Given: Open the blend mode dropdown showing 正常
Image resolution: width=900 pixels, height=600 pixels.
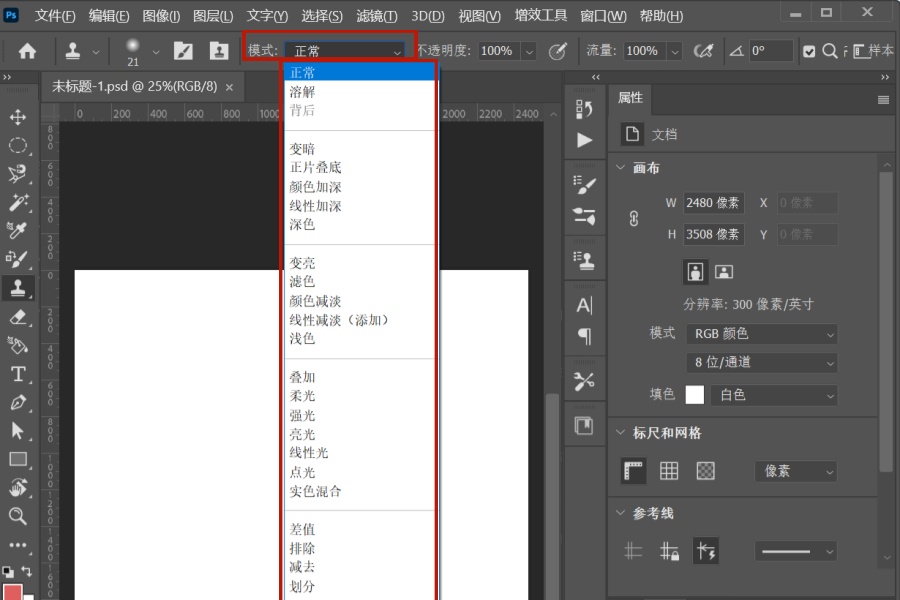Looking at the screenshot, I should pyautogui.click(x=345, y=51).
